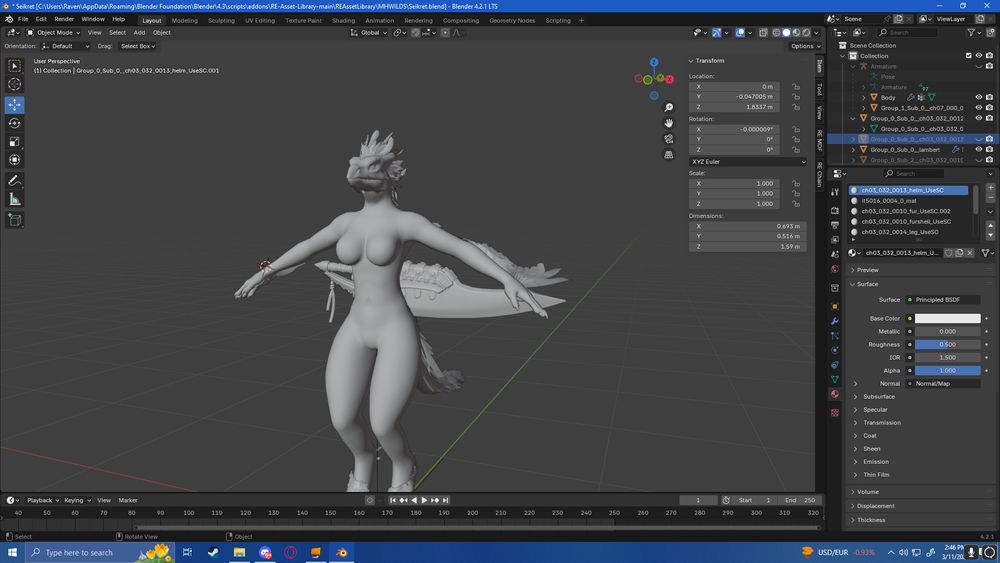
Task: Click the zoom magnifier viewport icon
Action: pos(669,107)
